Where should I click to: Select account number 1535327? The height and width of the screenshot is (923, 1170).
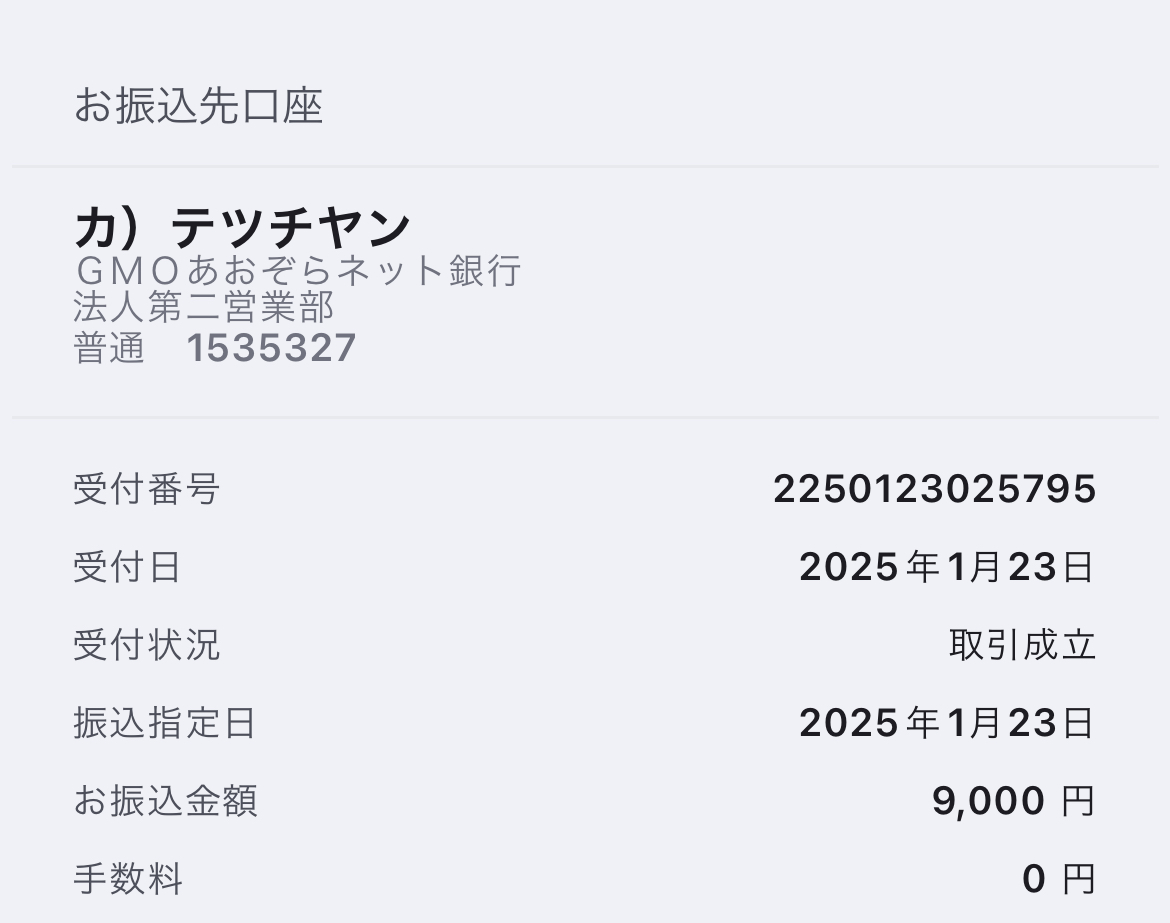(271, 348)
